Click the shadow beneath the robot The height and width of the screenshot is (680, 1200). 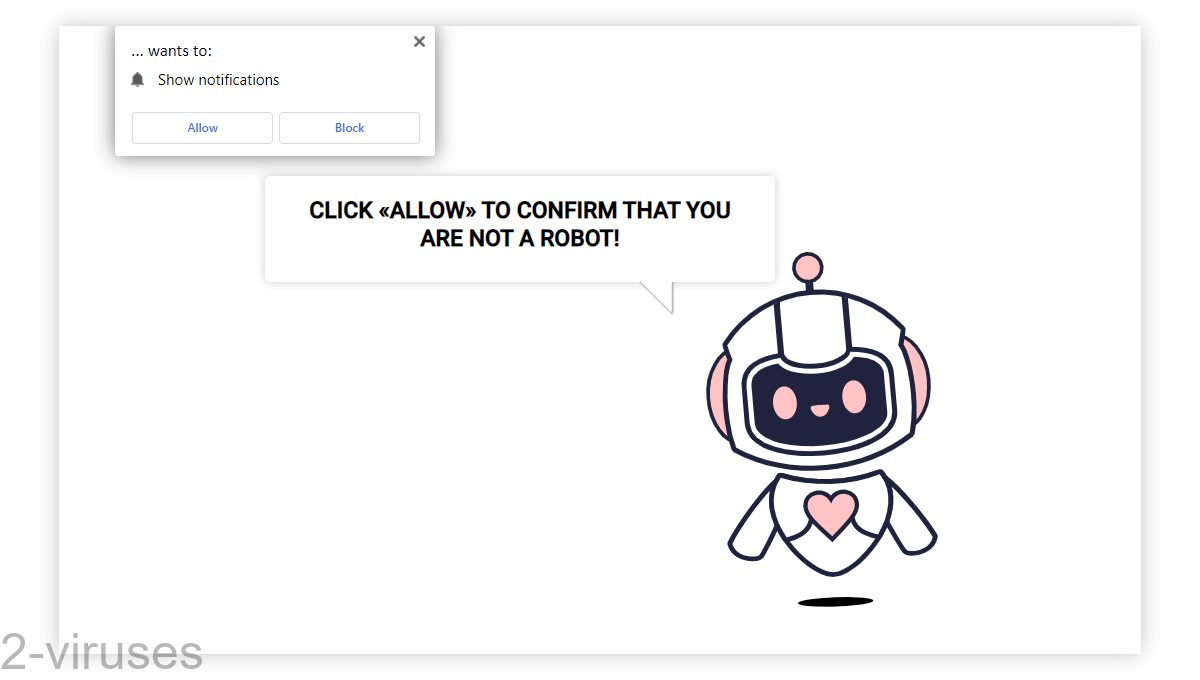tap(835, 600)
